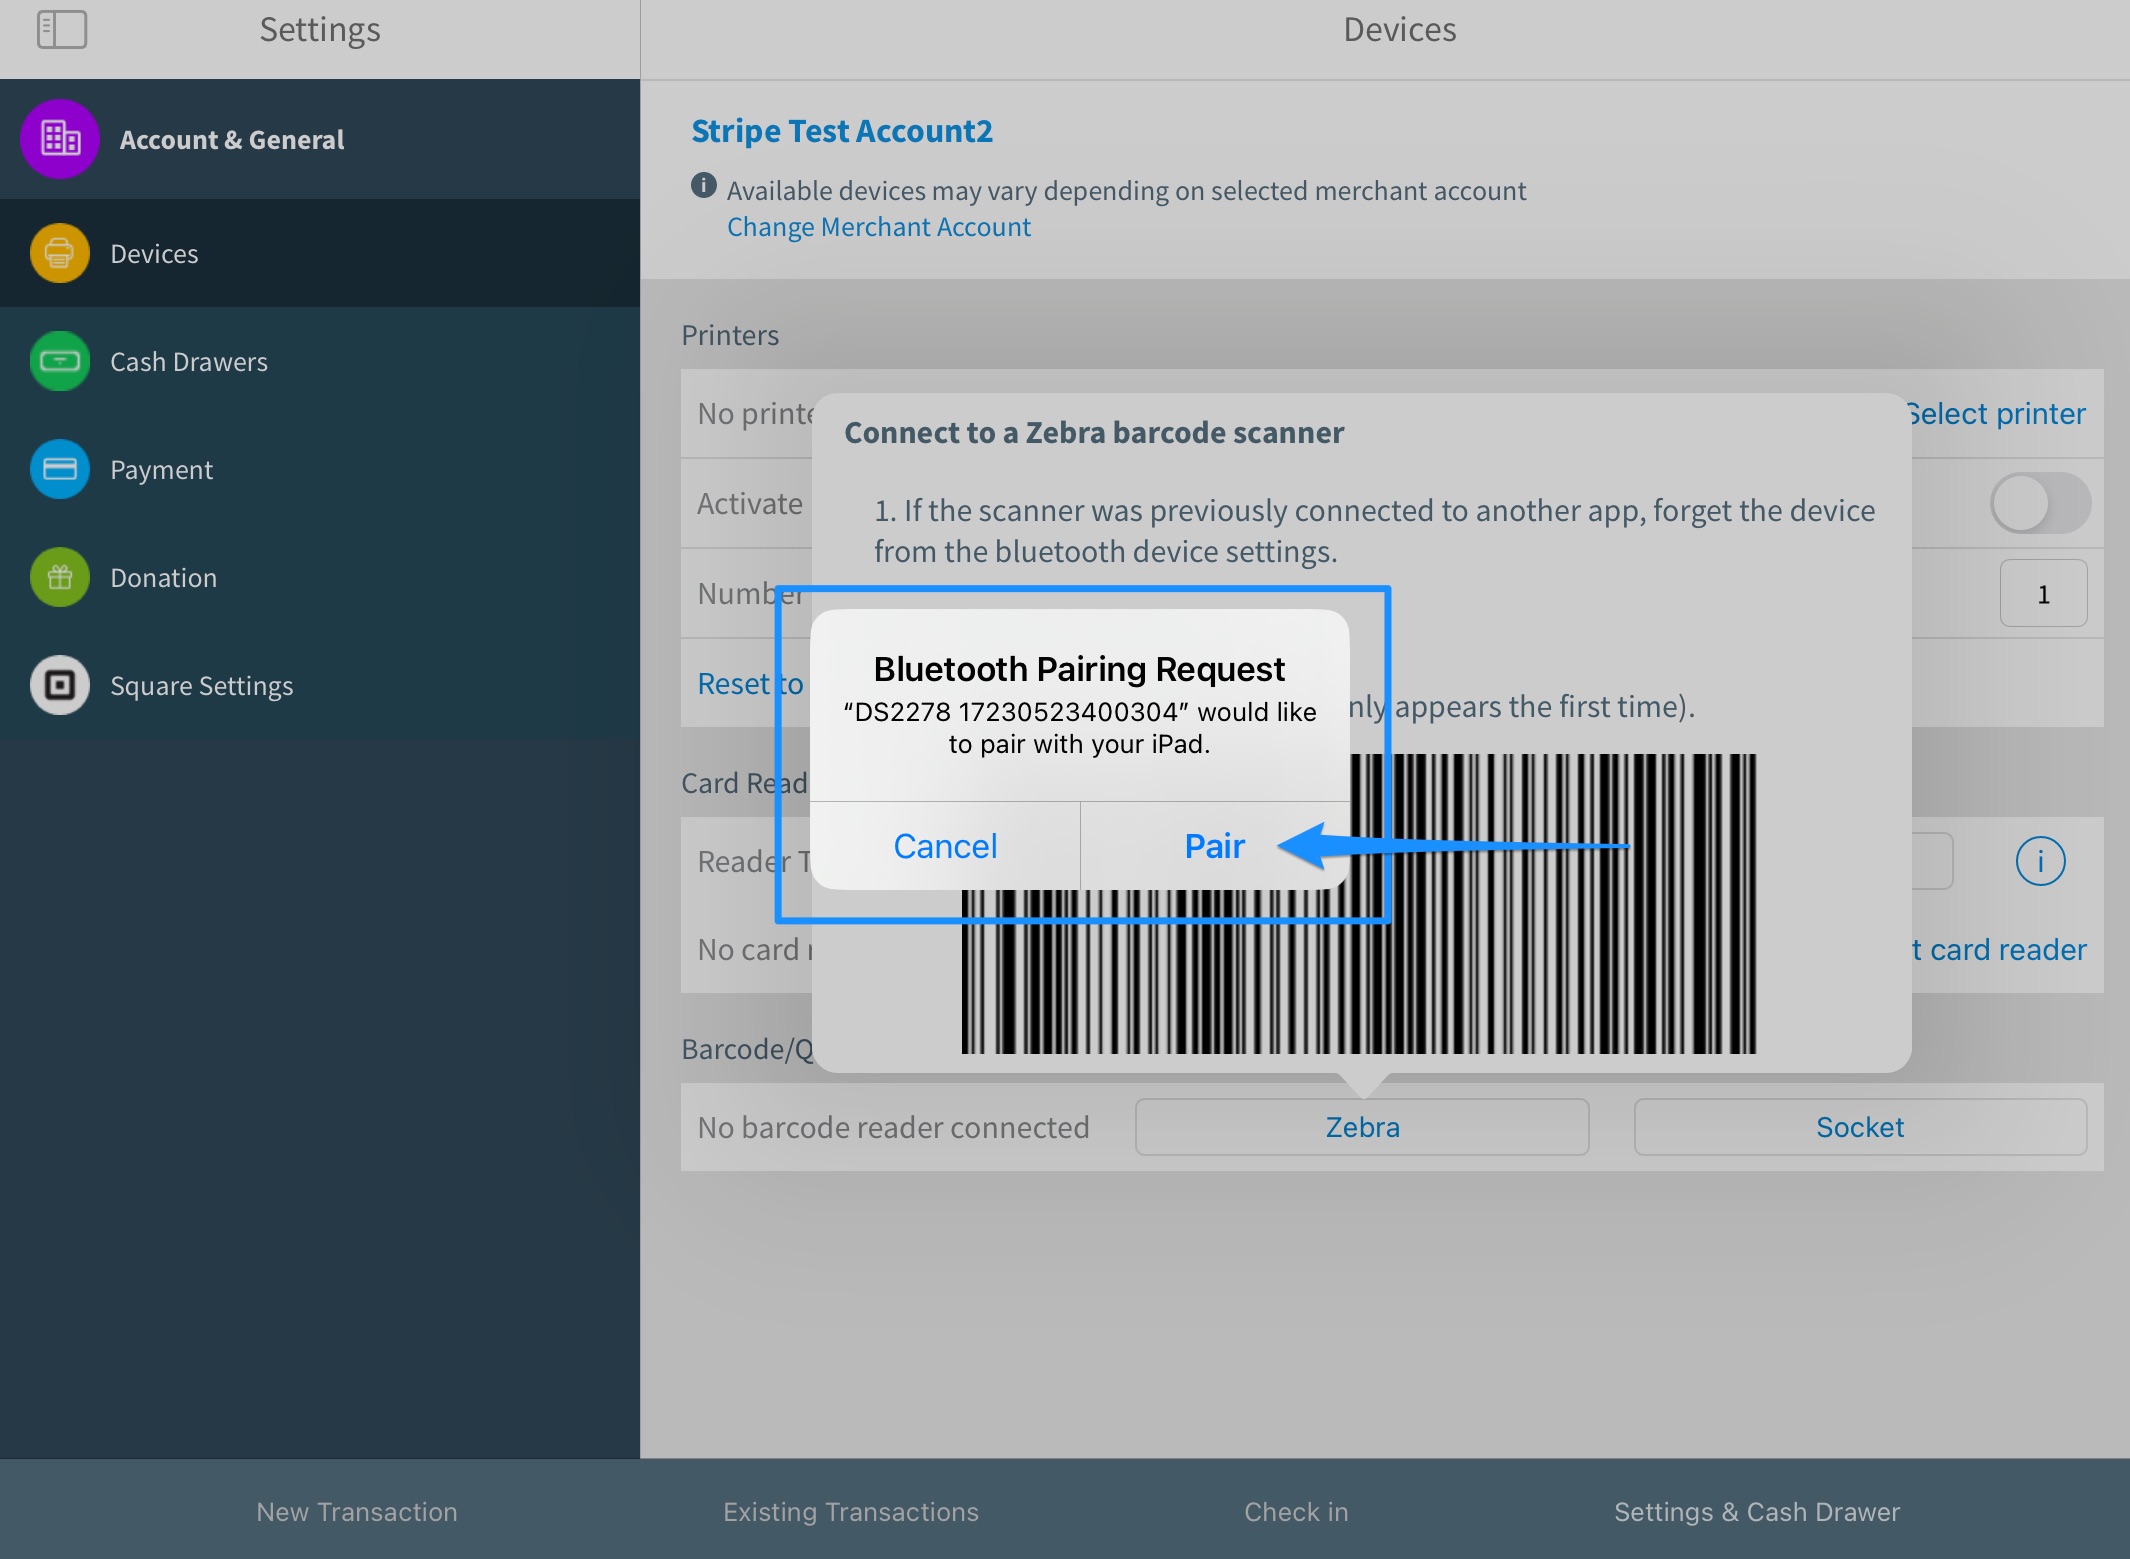The width and height of the screenshot is (2130, 1559).
Task: Click the number of printers field showing 1
Action: click(2043, 593)
